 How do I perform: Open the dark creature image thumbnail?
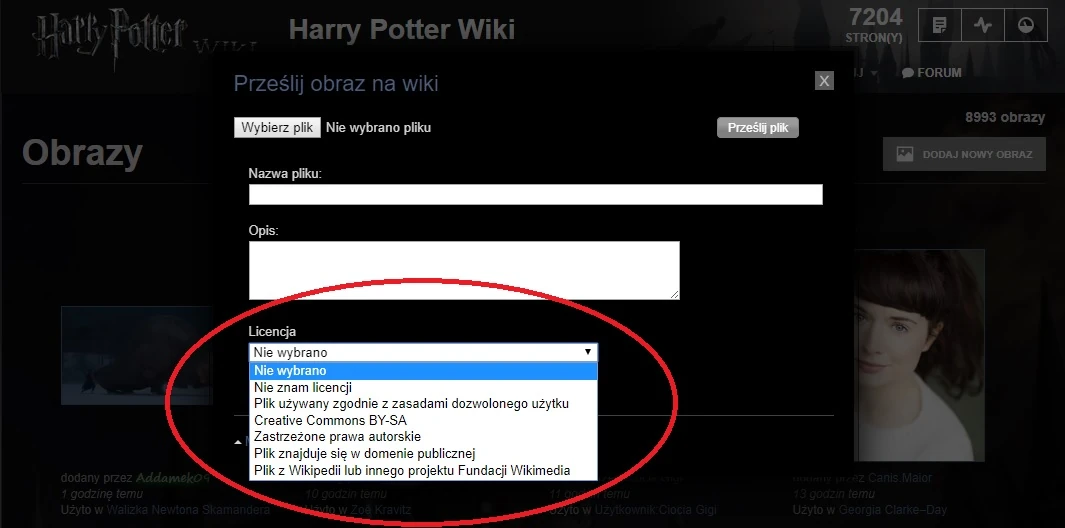pos(136,355)
